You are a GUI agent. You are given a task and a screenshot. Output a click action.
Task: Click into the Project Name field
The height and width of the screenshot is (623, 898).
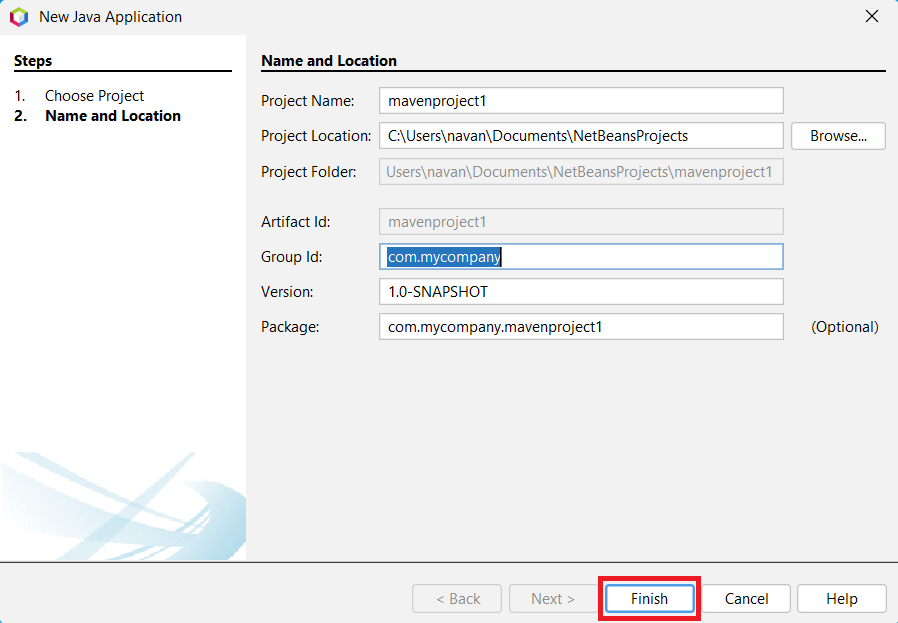[x=581, y=101]
